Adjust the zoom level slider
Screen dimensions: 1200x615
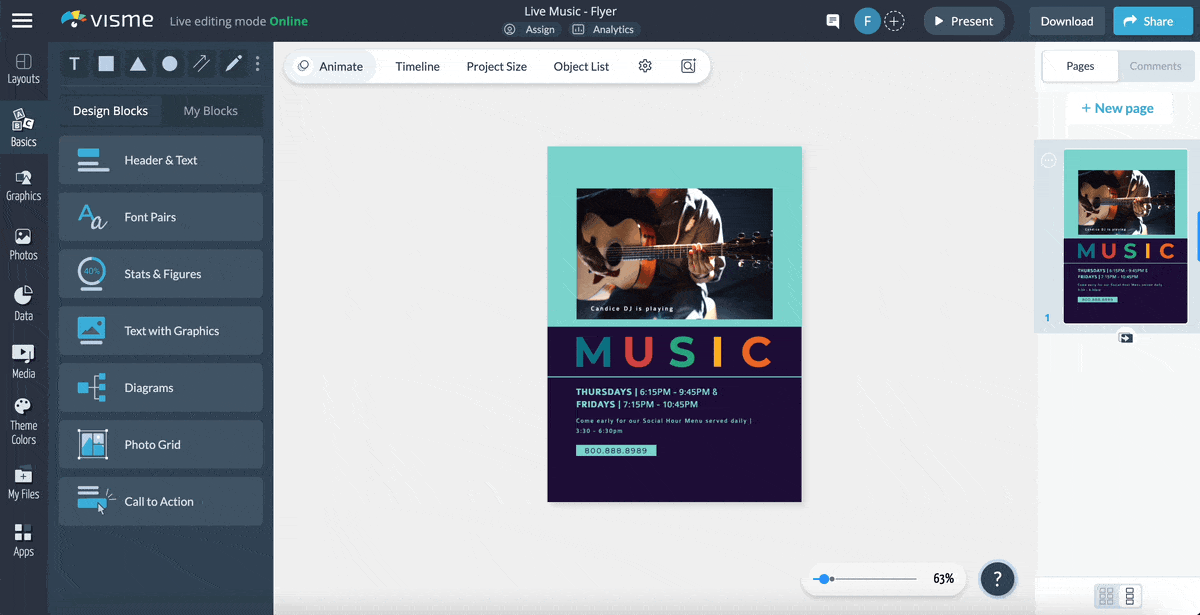[825, 578]
